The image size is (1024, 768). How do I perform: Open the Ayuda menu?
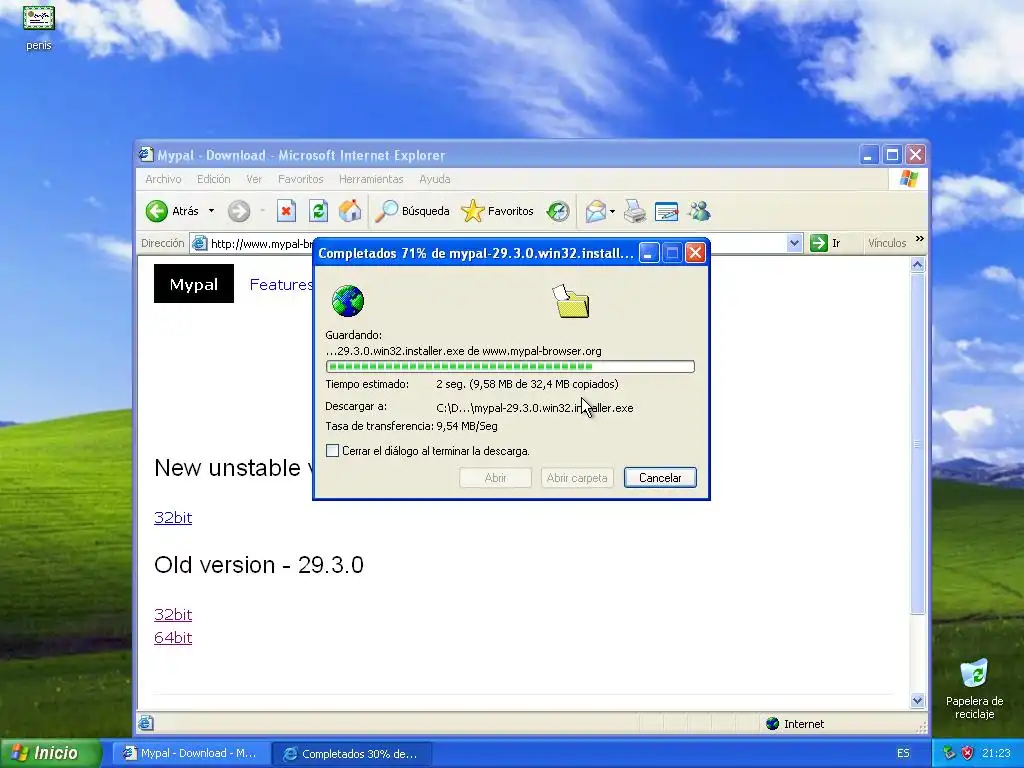point(434,179)
